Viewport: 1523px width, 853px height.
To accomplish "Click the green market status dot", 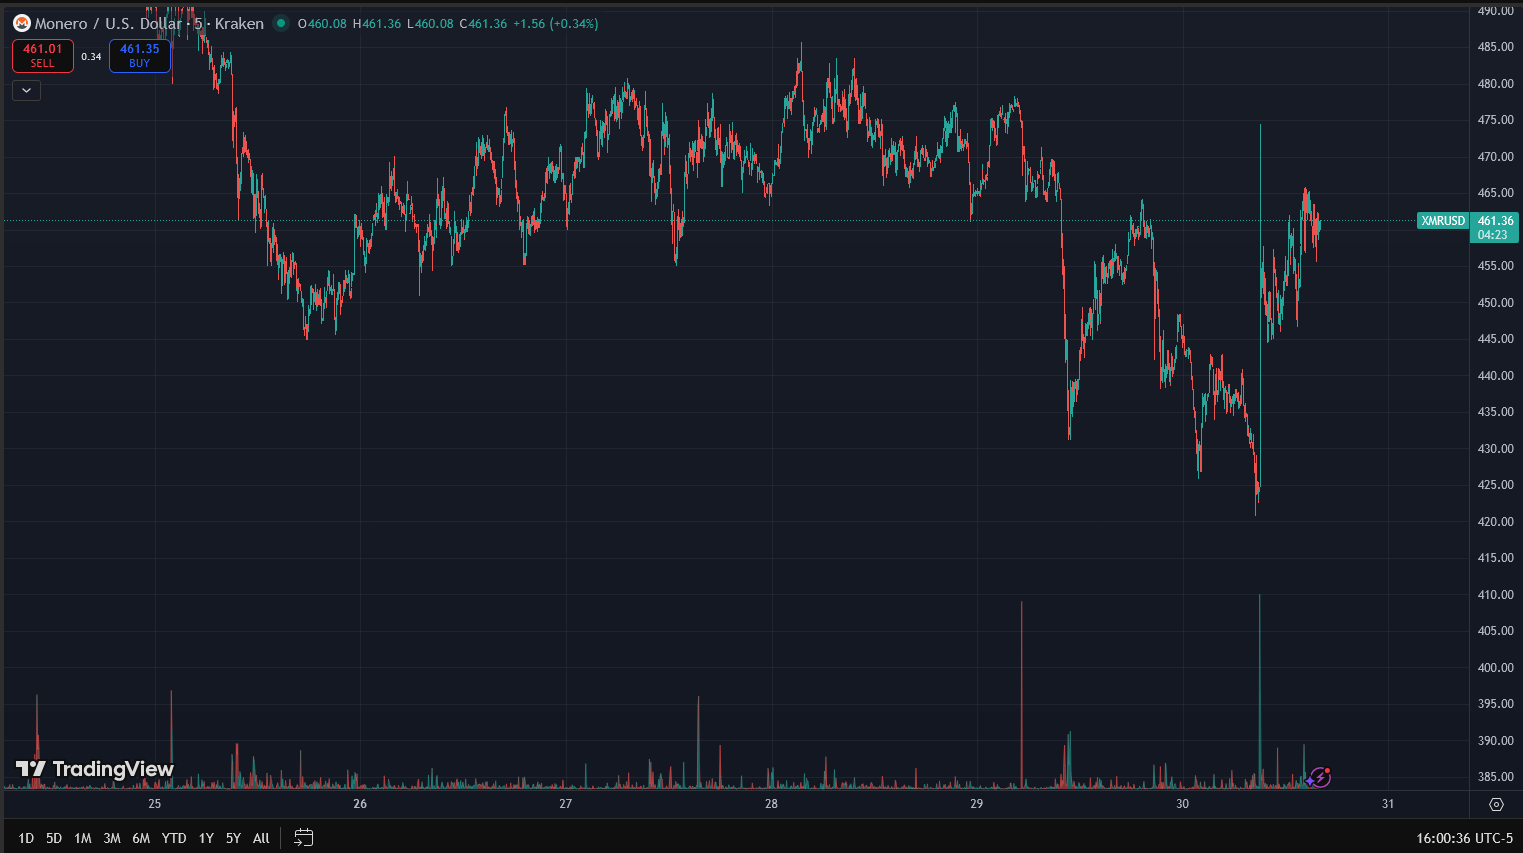I will tap(281, 23).
